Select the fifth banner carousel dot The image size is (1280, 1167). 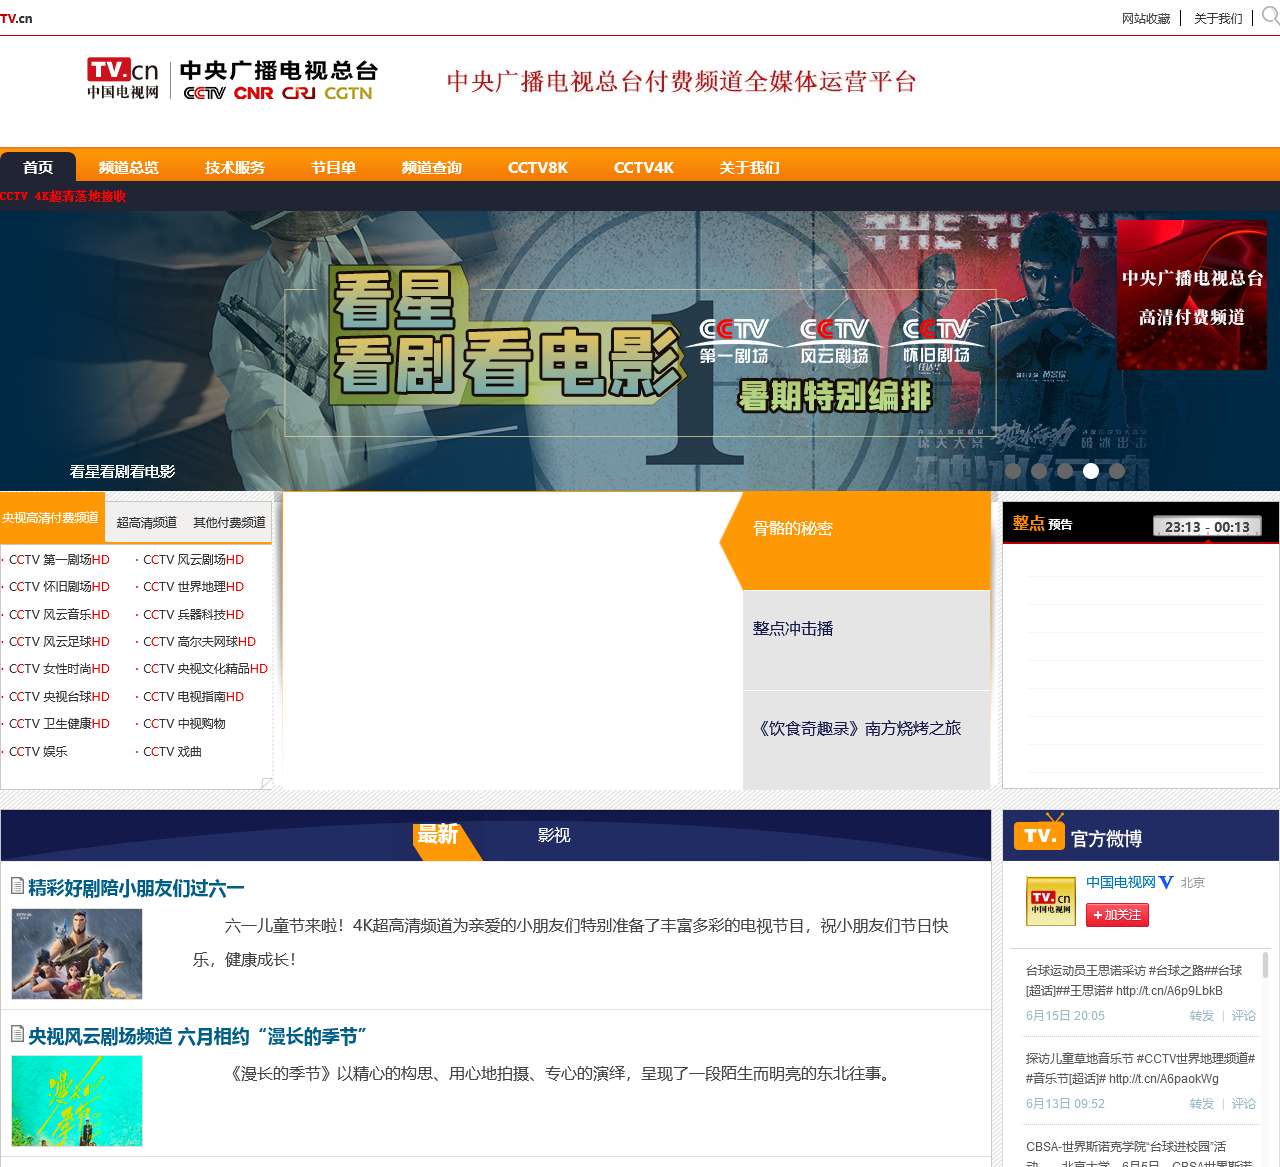point(1117,471)
